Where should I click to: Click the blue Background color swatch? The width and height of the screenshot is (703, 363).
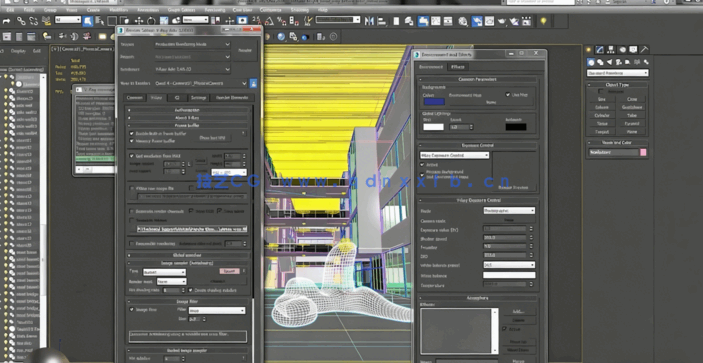point(434,102)
